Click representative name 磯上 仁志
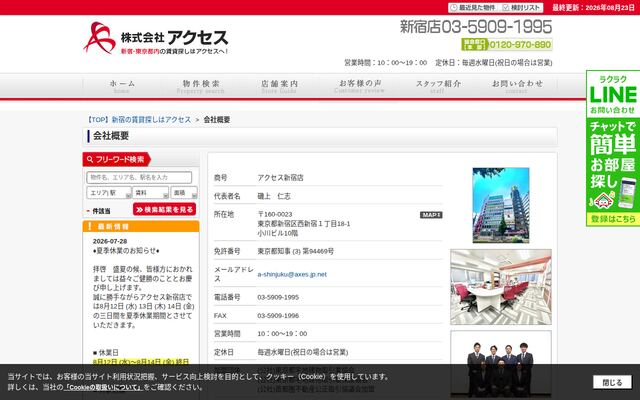The height and width of the screenshot is (400, 640). pos(274,196)
